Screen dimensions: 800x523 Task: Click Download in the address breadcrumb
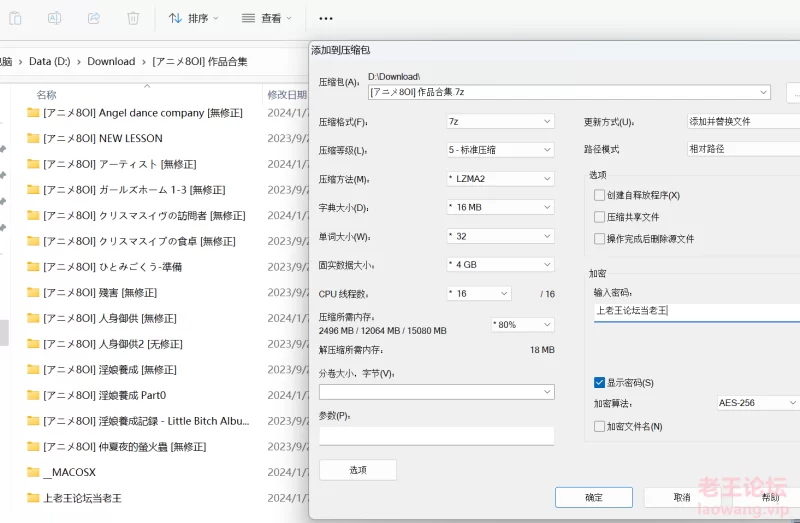click(111, 61)
